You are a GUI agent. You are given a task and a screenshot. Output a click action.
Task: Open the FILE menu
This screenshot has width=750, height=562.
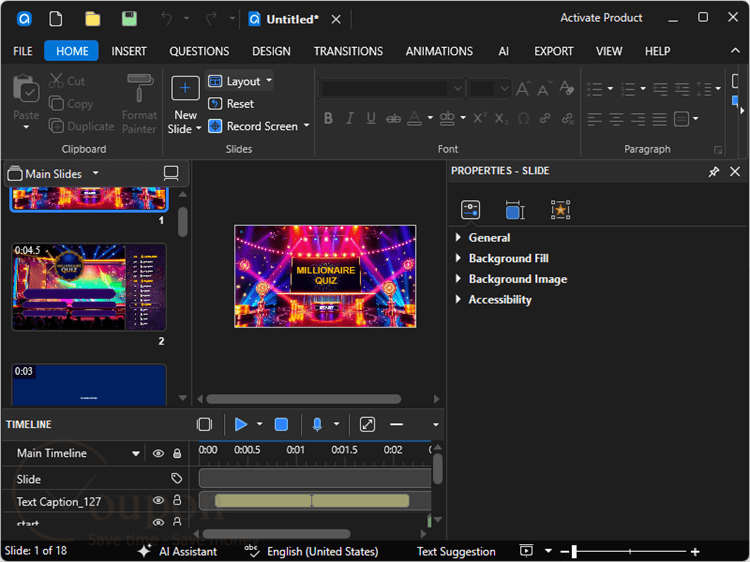[x=22, y=51]
